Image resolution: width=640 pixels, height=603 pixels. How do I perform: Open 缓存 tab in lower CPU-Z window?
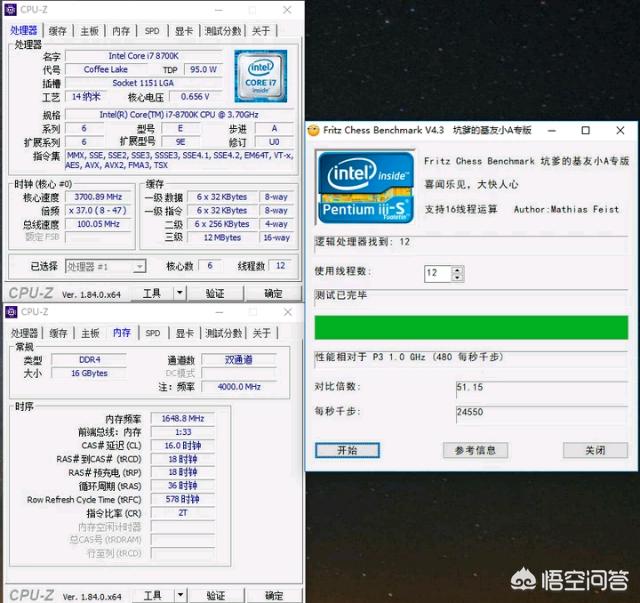pos(58,333)
